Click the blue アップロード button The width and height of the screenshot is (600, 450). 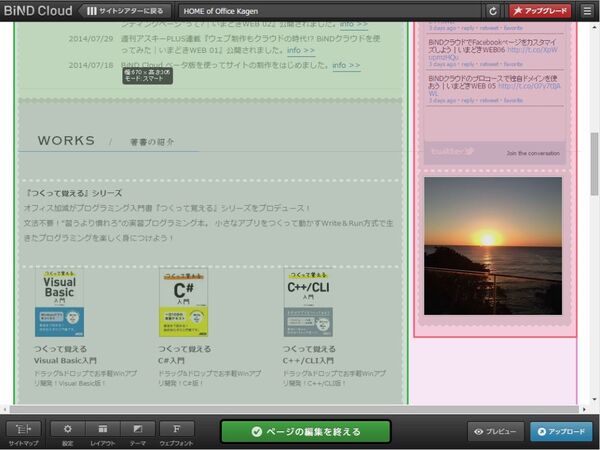561,432
